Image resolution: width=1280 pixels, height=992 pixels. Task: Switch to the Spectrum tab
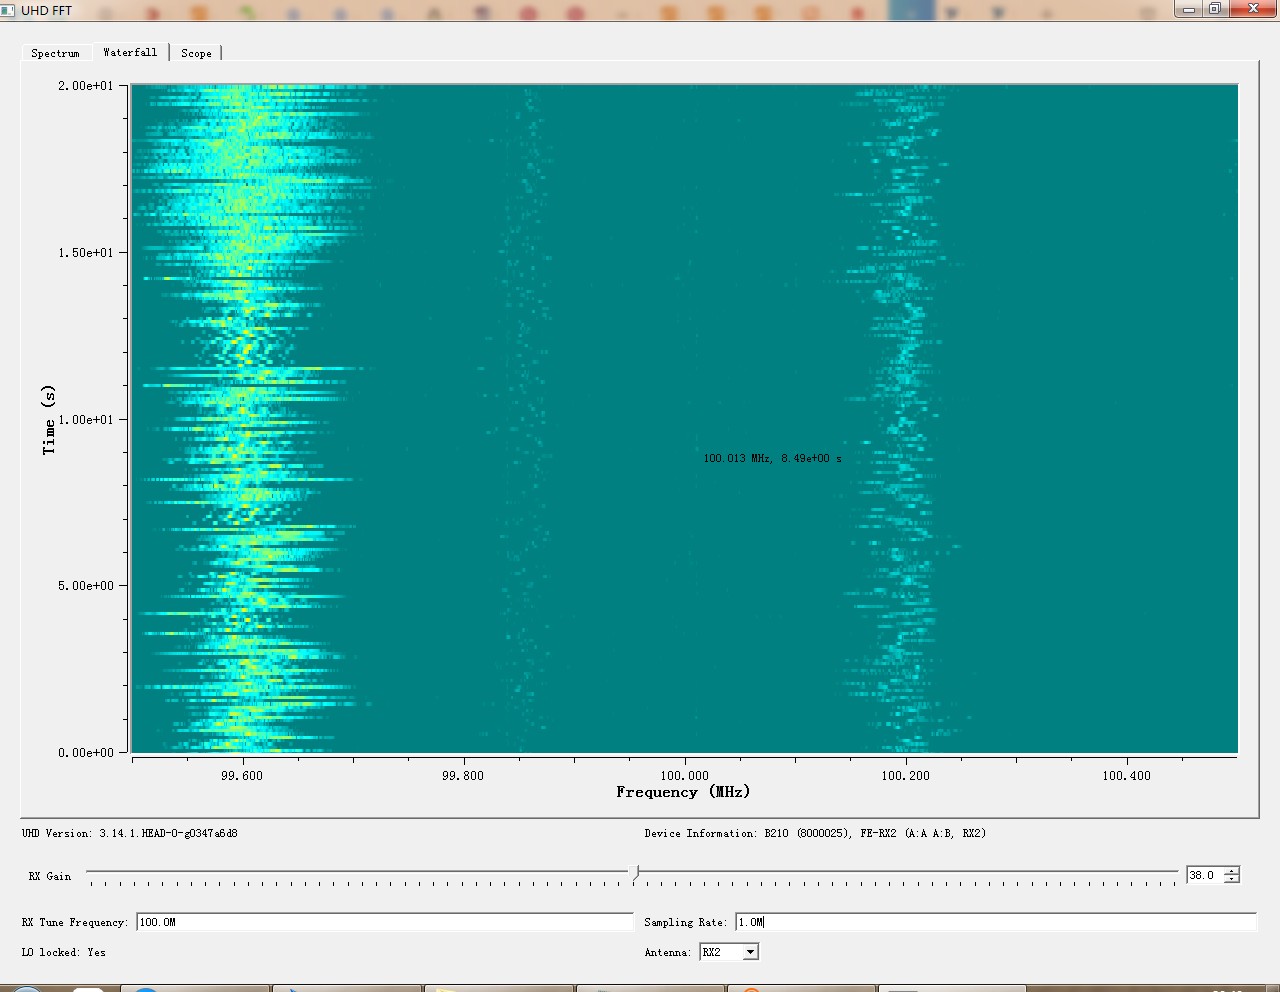click(x=56, y=53)
